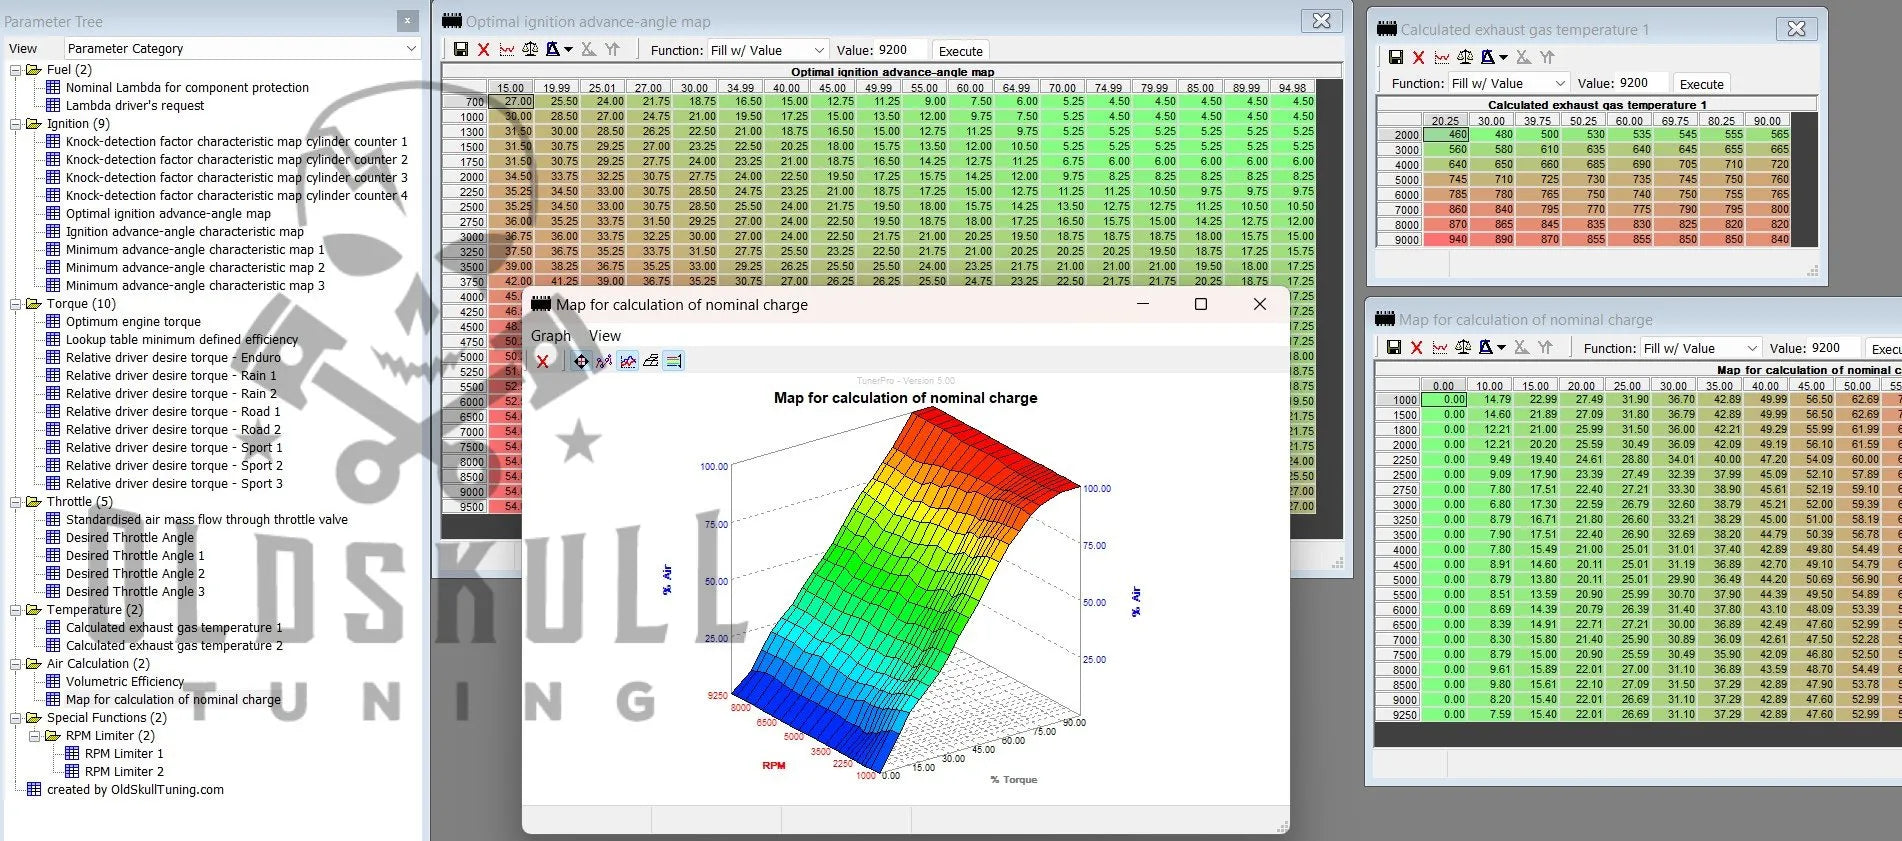Select Volumetric Efficiency in the parameter tree
Screen dimensions: 1902x841
click(x=125, y=682)
